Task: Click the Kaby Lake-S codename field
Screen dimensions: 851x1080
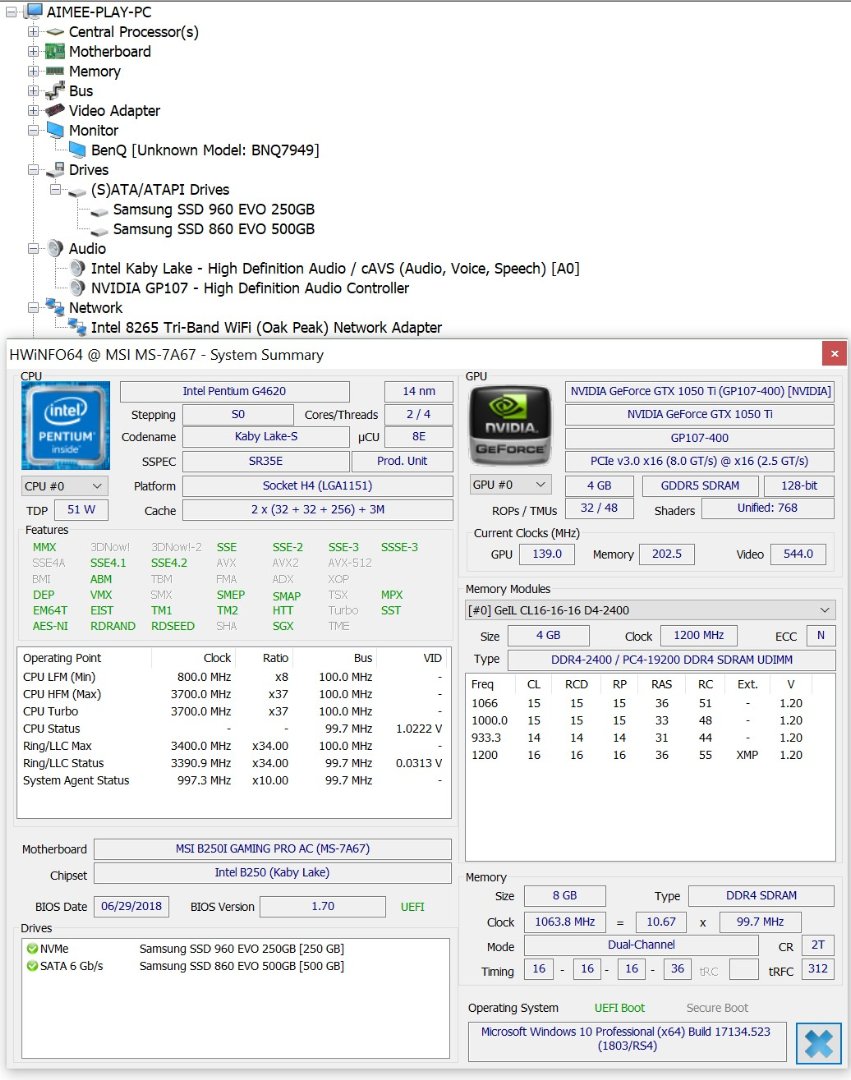Action: (266, 437)
